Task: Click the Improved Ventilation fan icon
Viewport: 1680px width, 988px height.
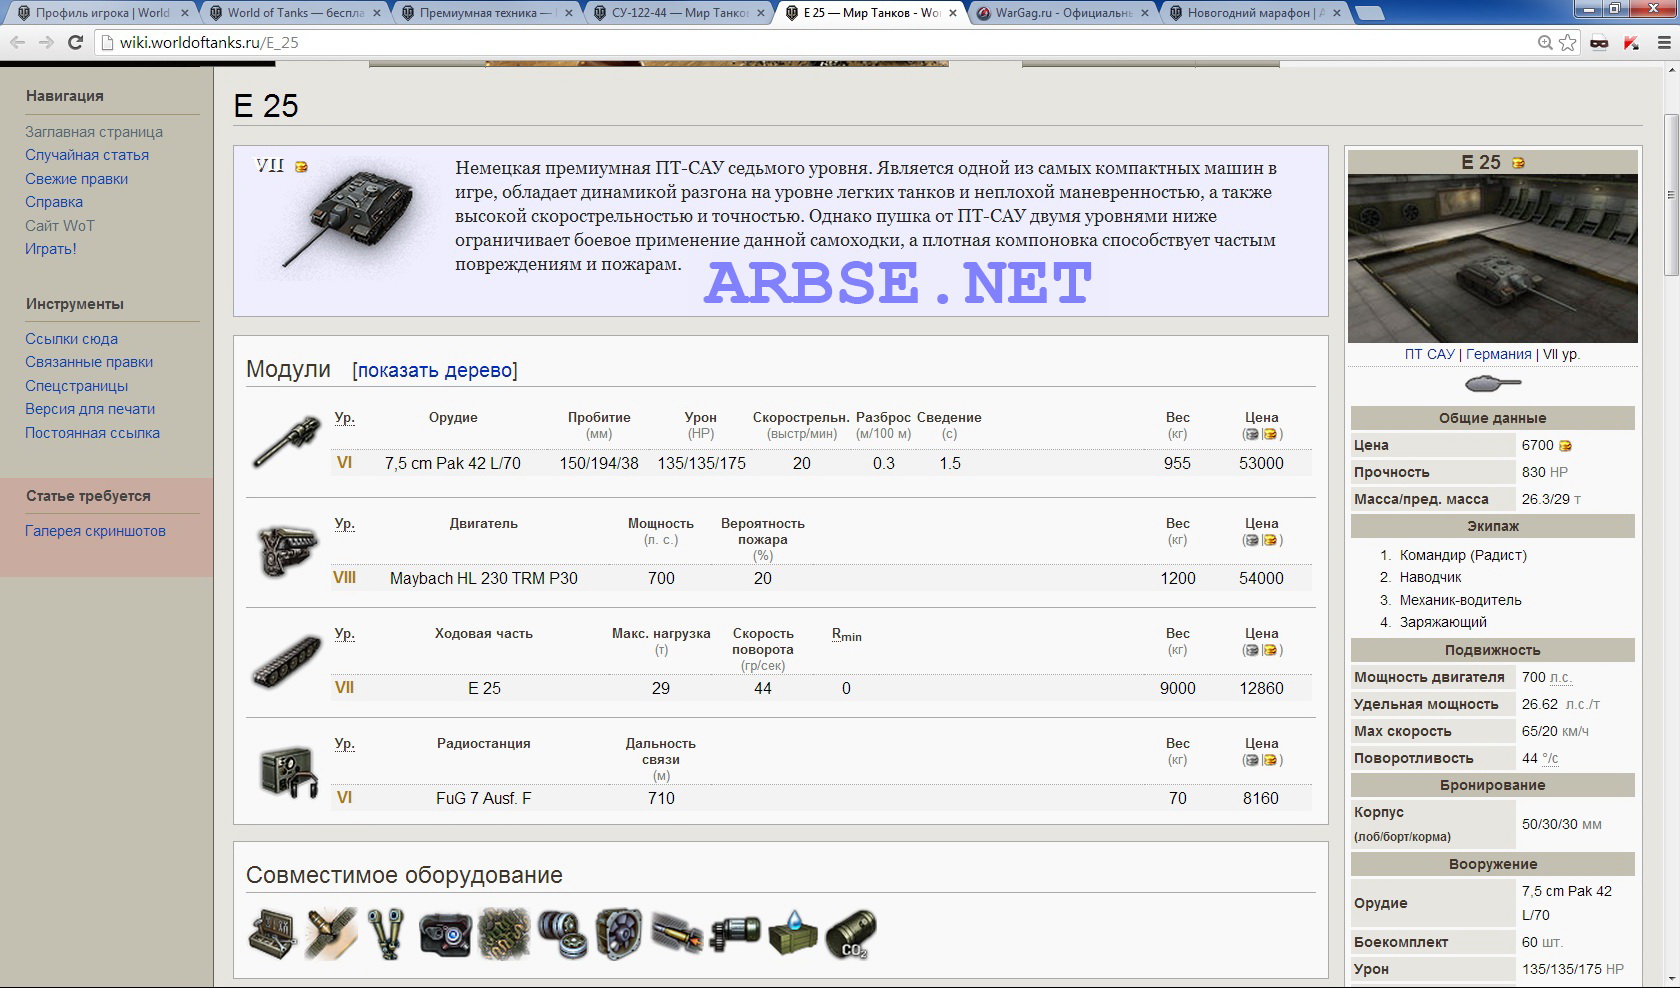Action: pyautogui.click(x=619, y=934)
